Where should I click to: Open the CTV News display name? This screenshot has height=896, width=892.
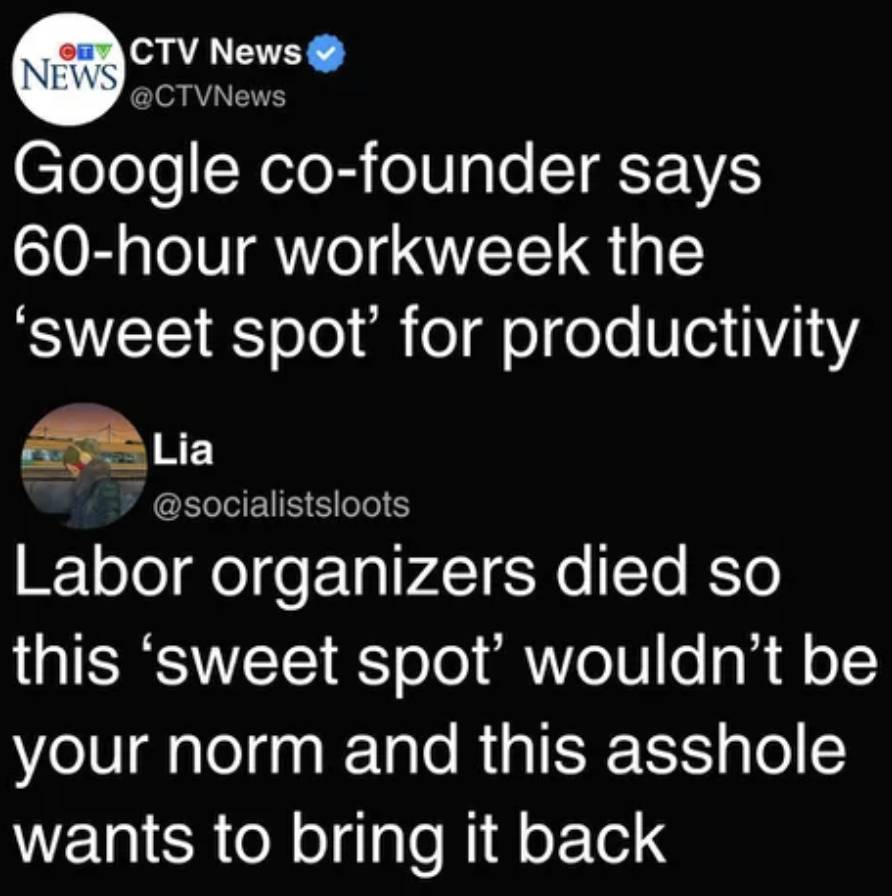click(216, 53)
